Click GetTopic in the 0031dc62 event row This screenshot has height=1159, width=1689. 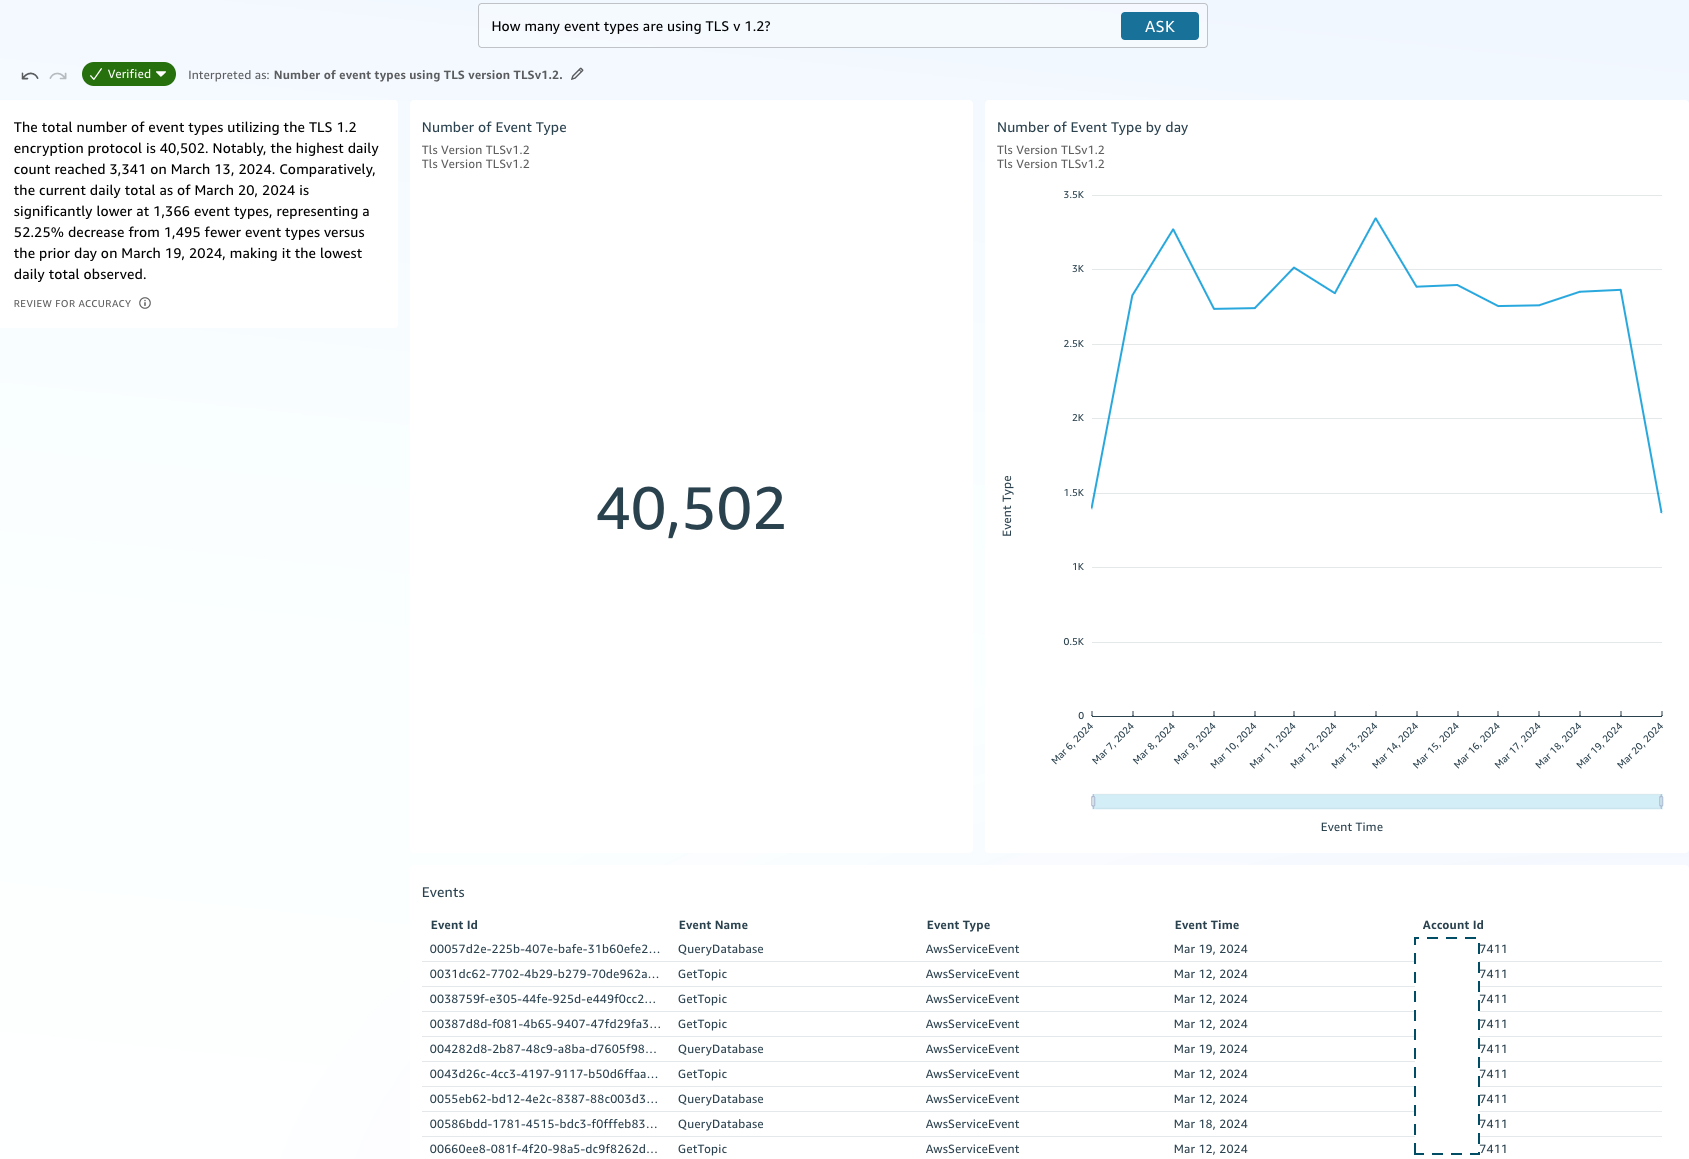coord(702,974)
